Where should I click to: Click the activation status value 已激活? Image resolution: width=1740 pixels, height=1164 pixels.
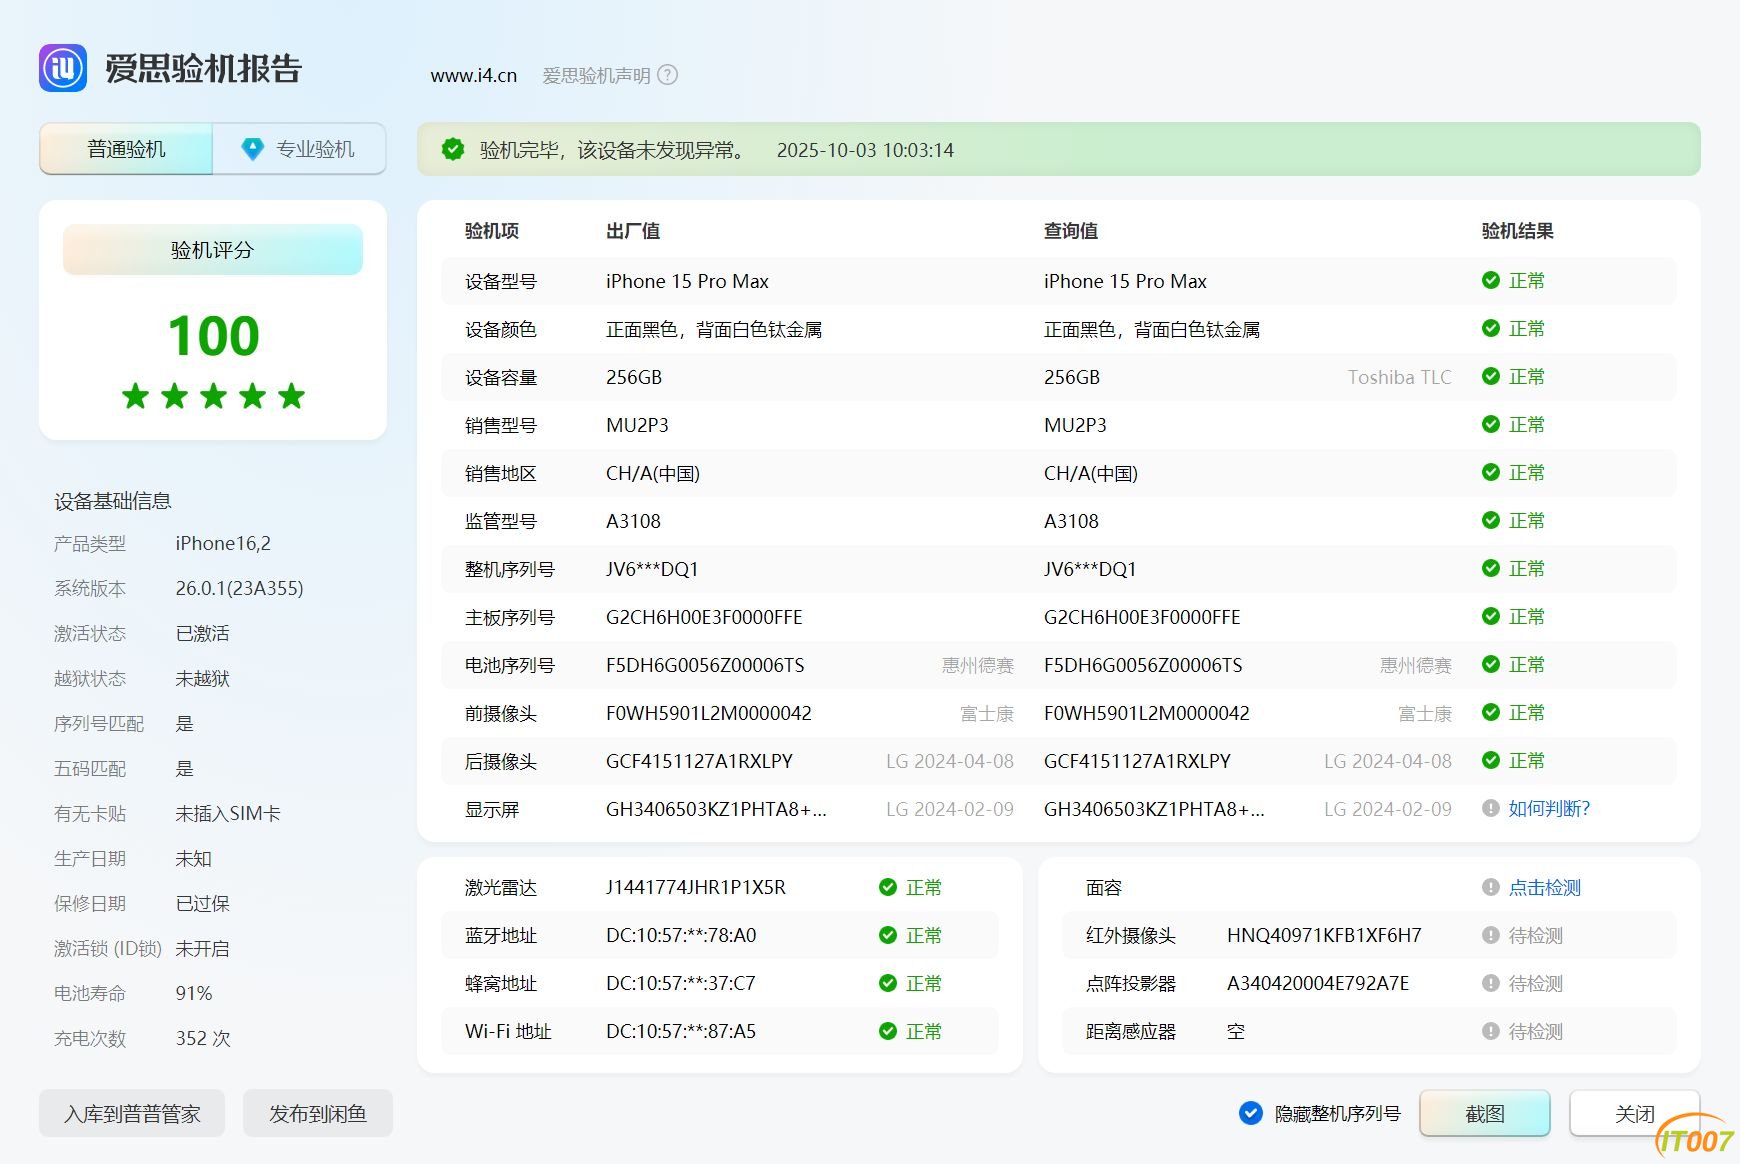[x=202, y=634]
